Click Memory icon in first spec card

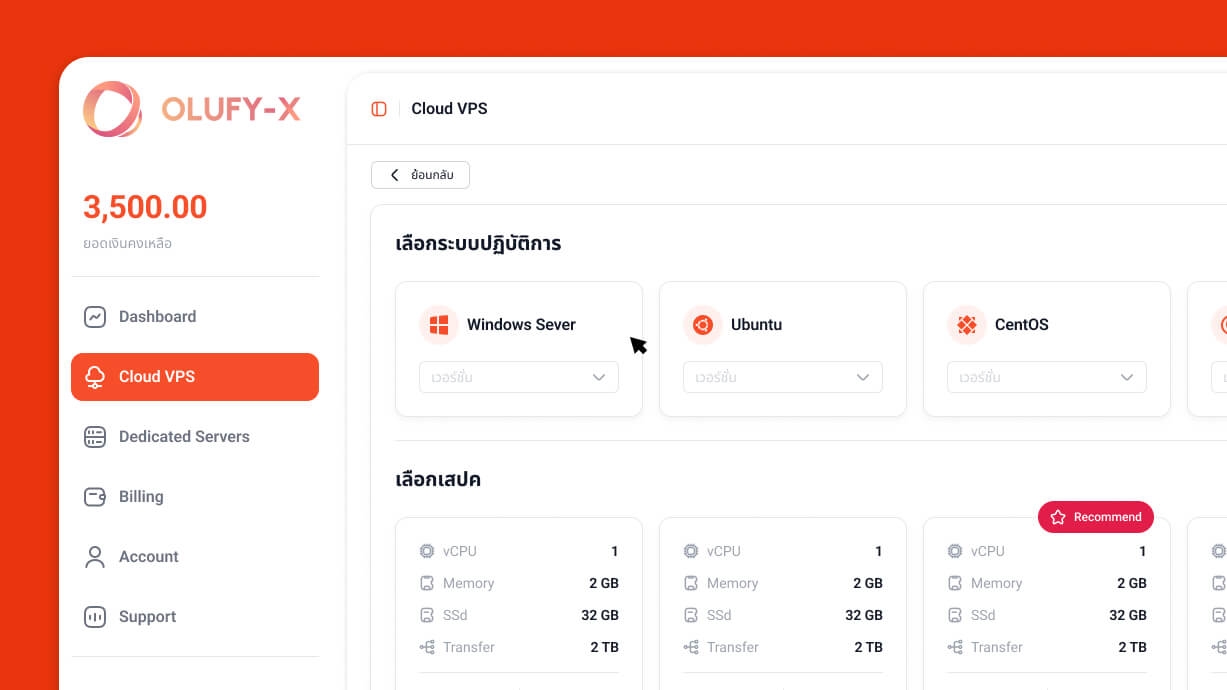click(x=427, y=583)
